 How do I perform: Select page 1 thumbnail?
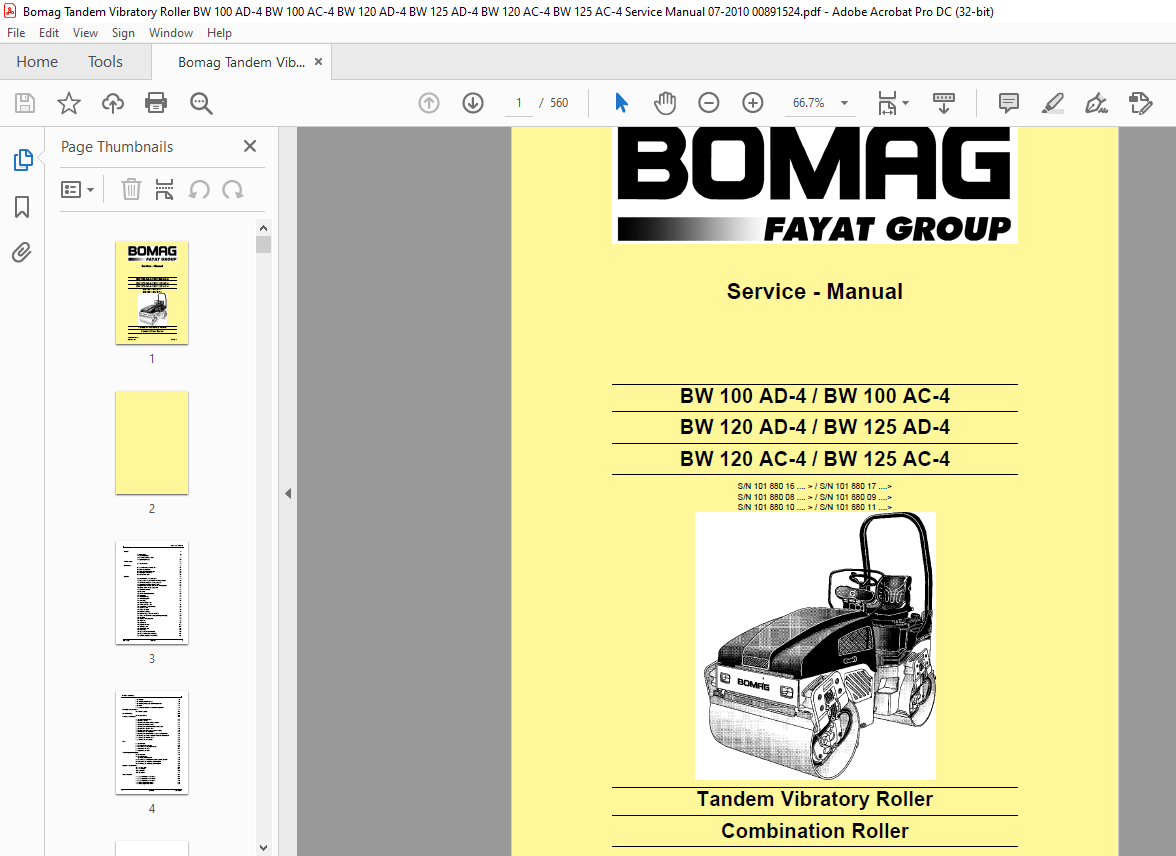pos(152,293)
